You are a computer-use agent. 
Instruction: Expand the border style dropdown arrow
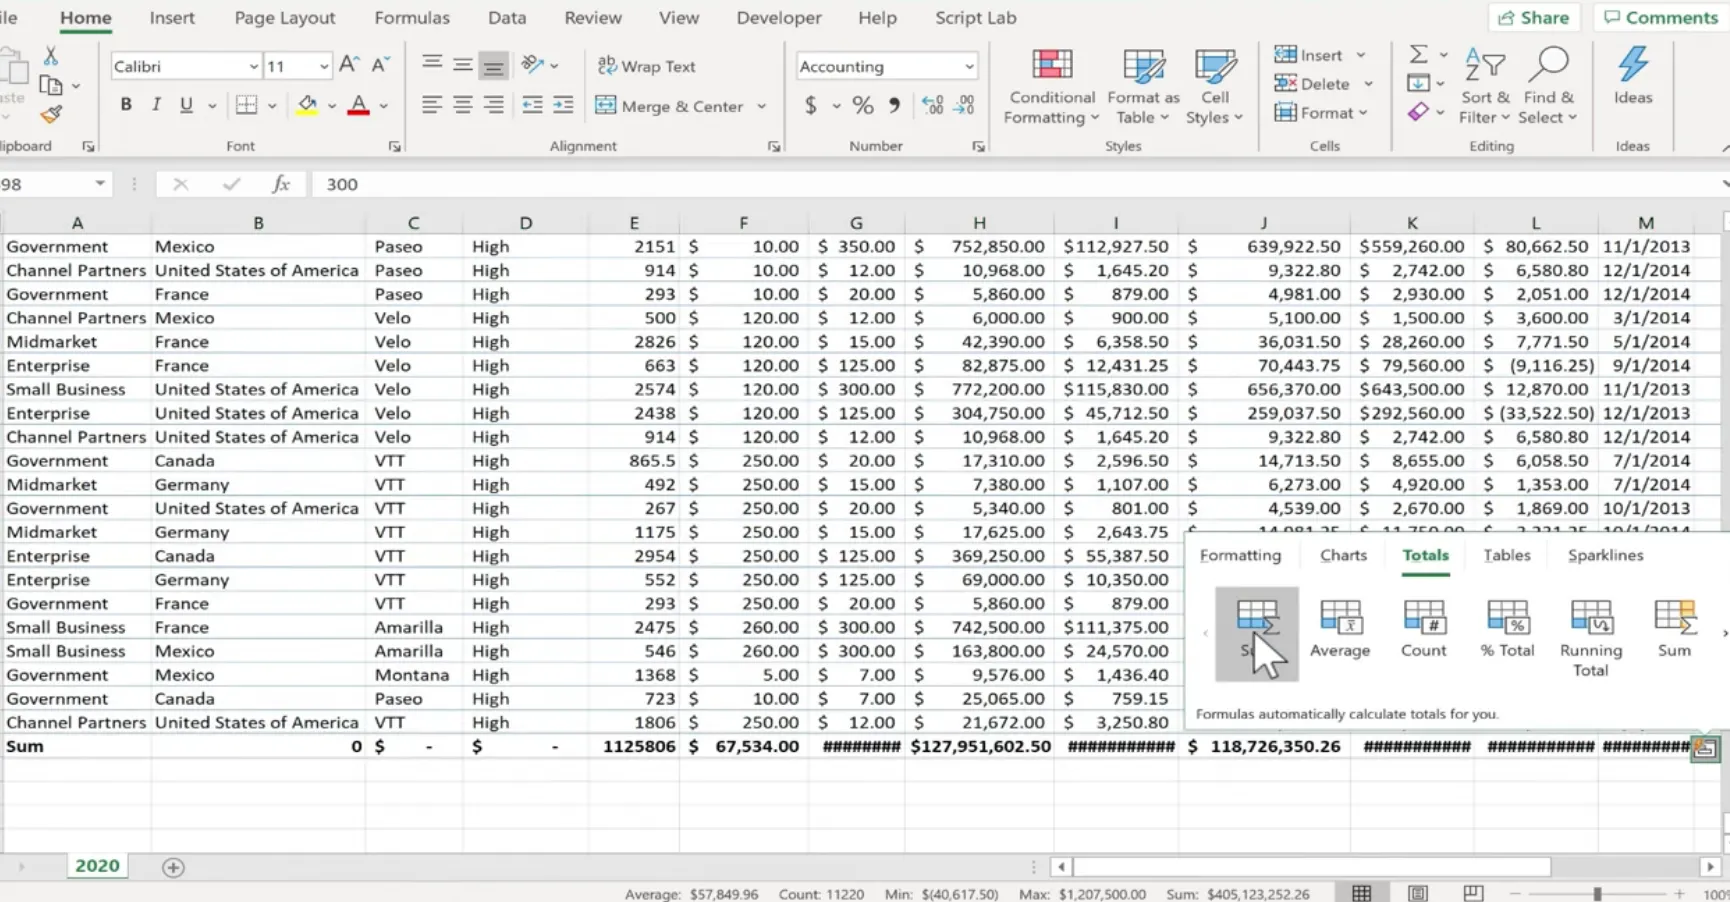[271, 104]
